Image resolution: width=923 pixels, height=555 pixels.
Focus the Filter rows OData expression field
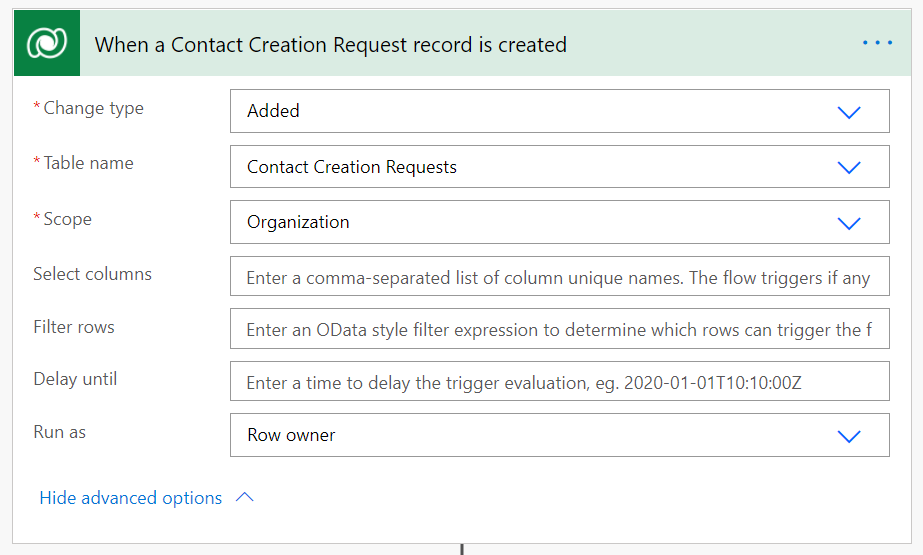[558, 330]
